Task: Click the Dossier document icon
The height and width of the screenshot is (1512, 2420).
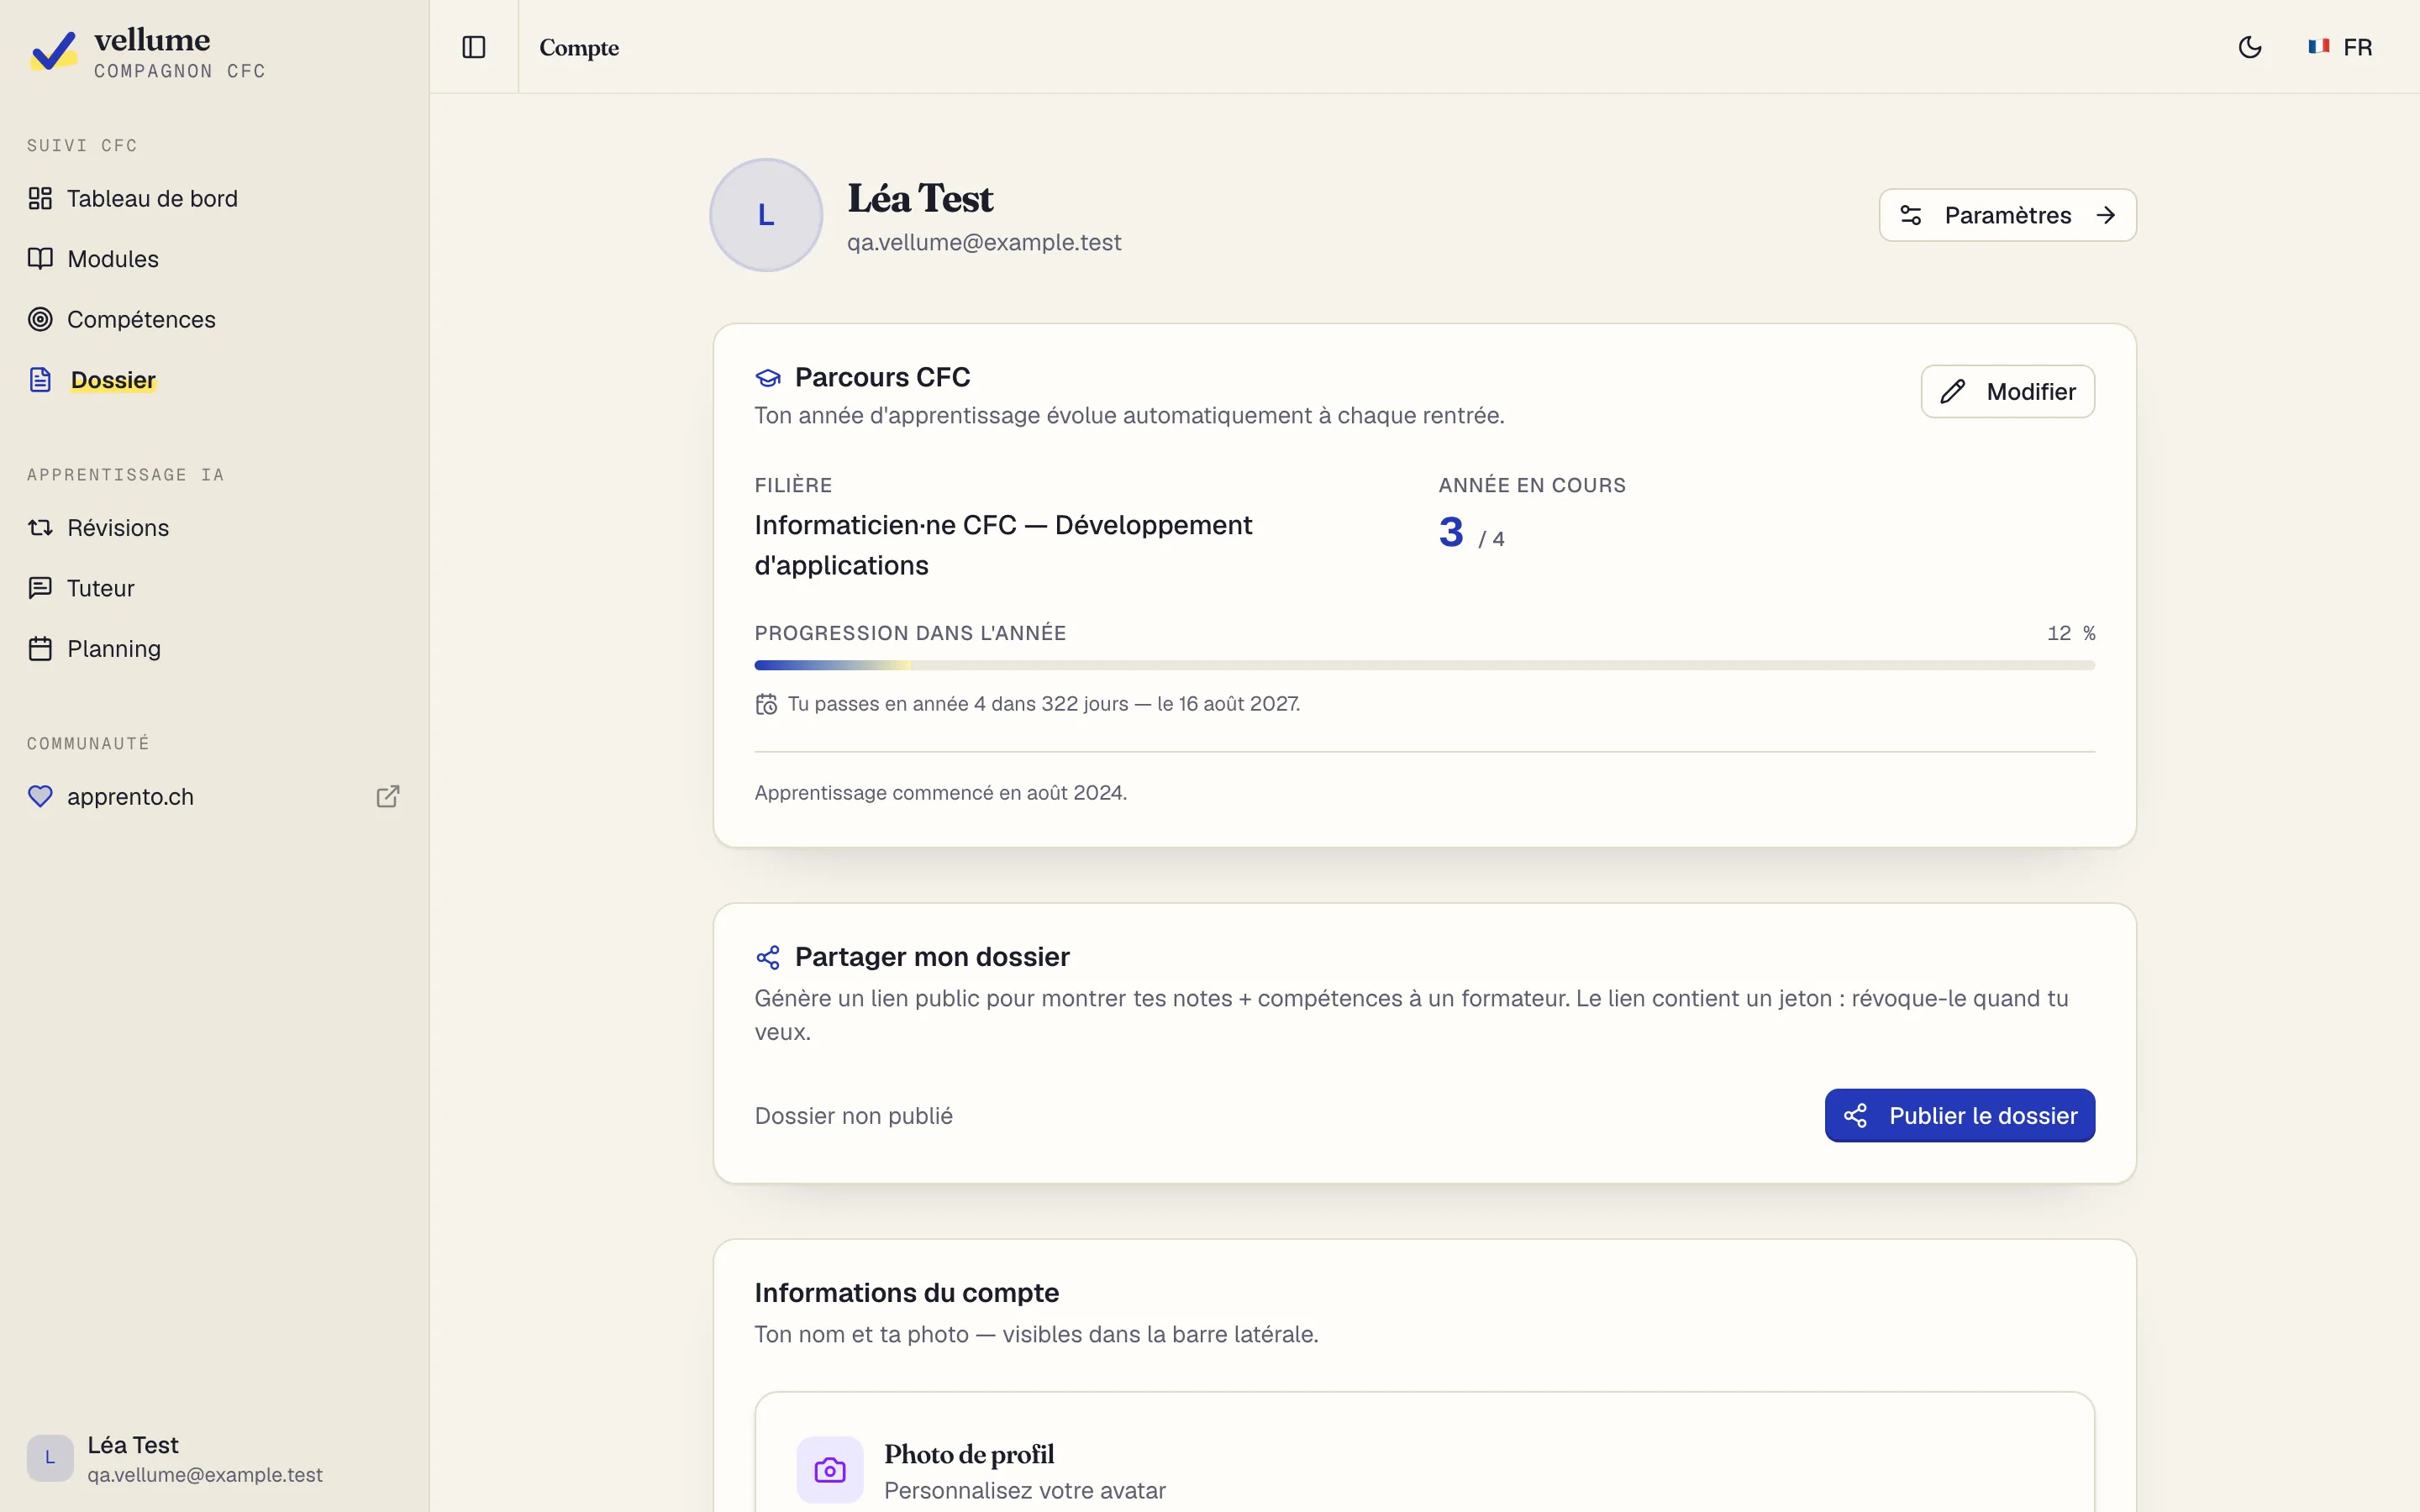Action: coord(40,380)
